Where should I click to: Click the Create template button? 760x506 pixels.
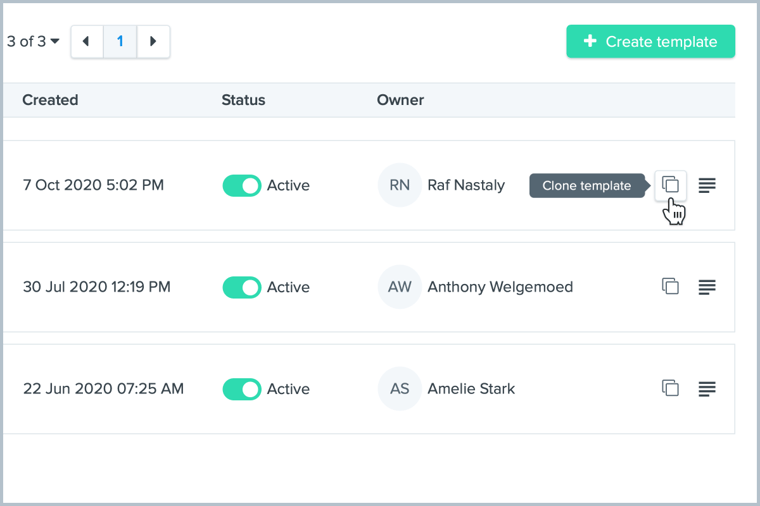[650, 42]
